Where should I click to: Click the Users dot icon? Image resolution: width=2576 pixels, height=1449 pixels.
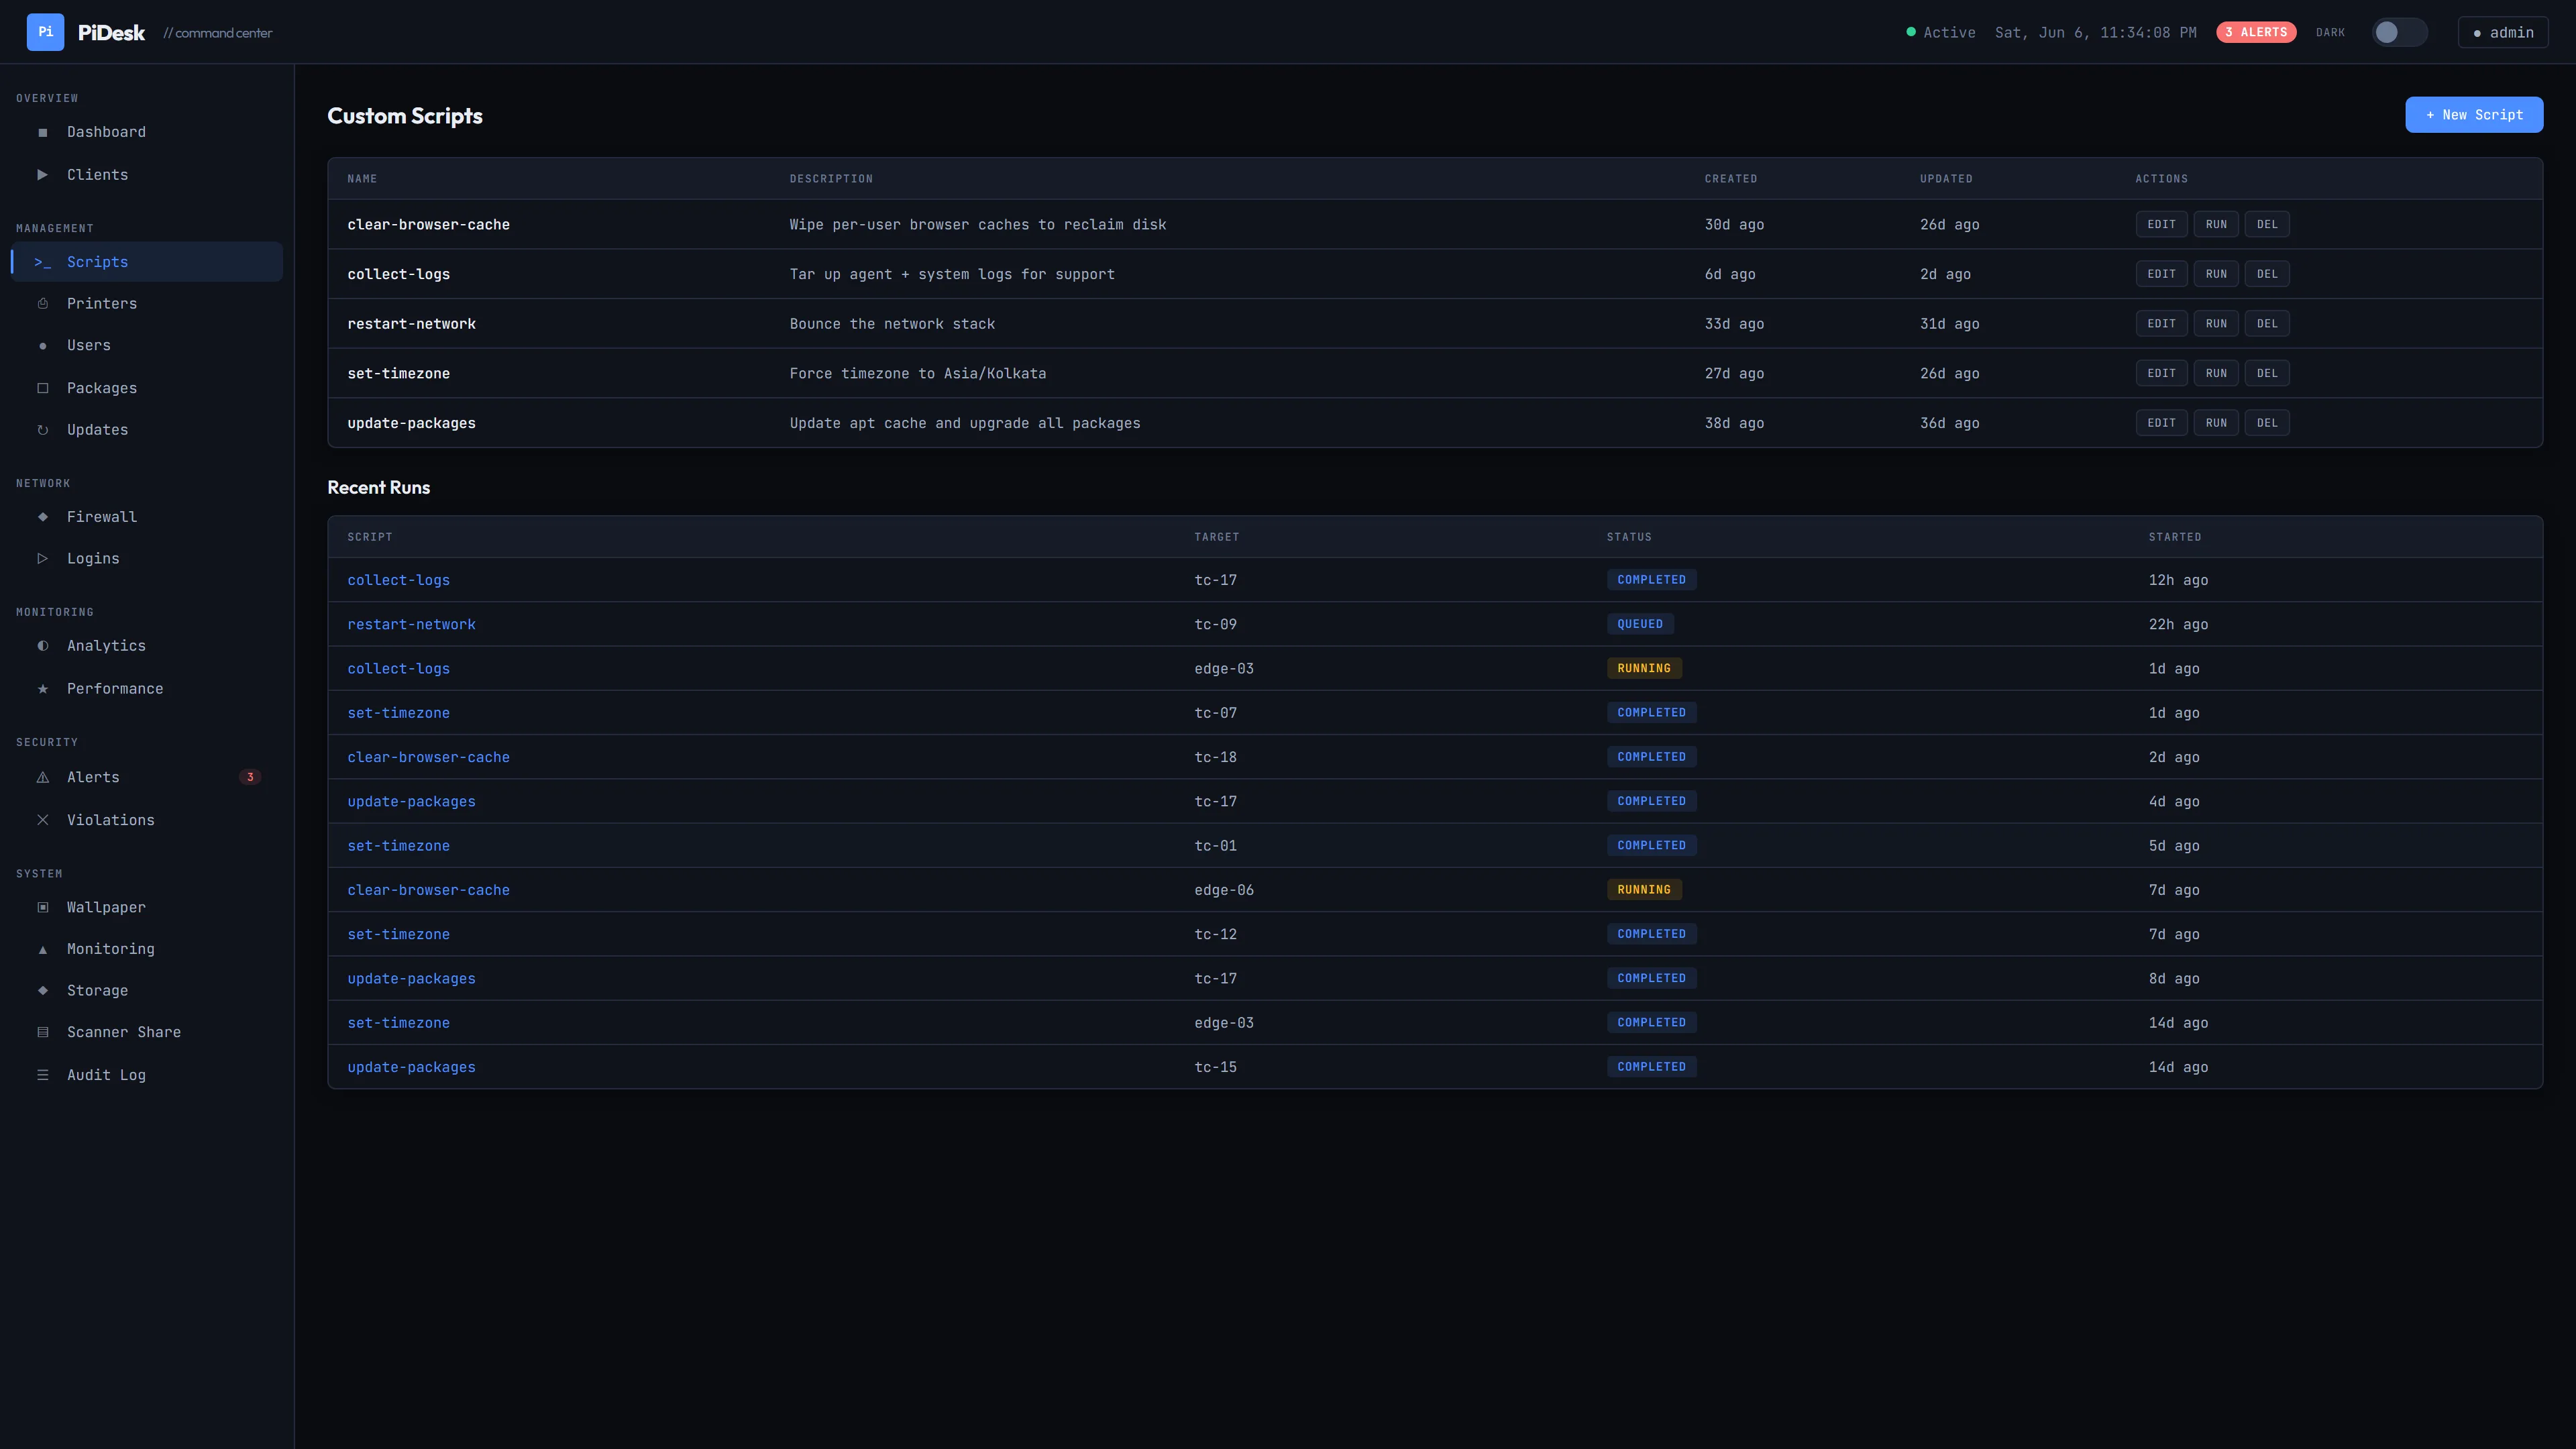click(42, 346)
